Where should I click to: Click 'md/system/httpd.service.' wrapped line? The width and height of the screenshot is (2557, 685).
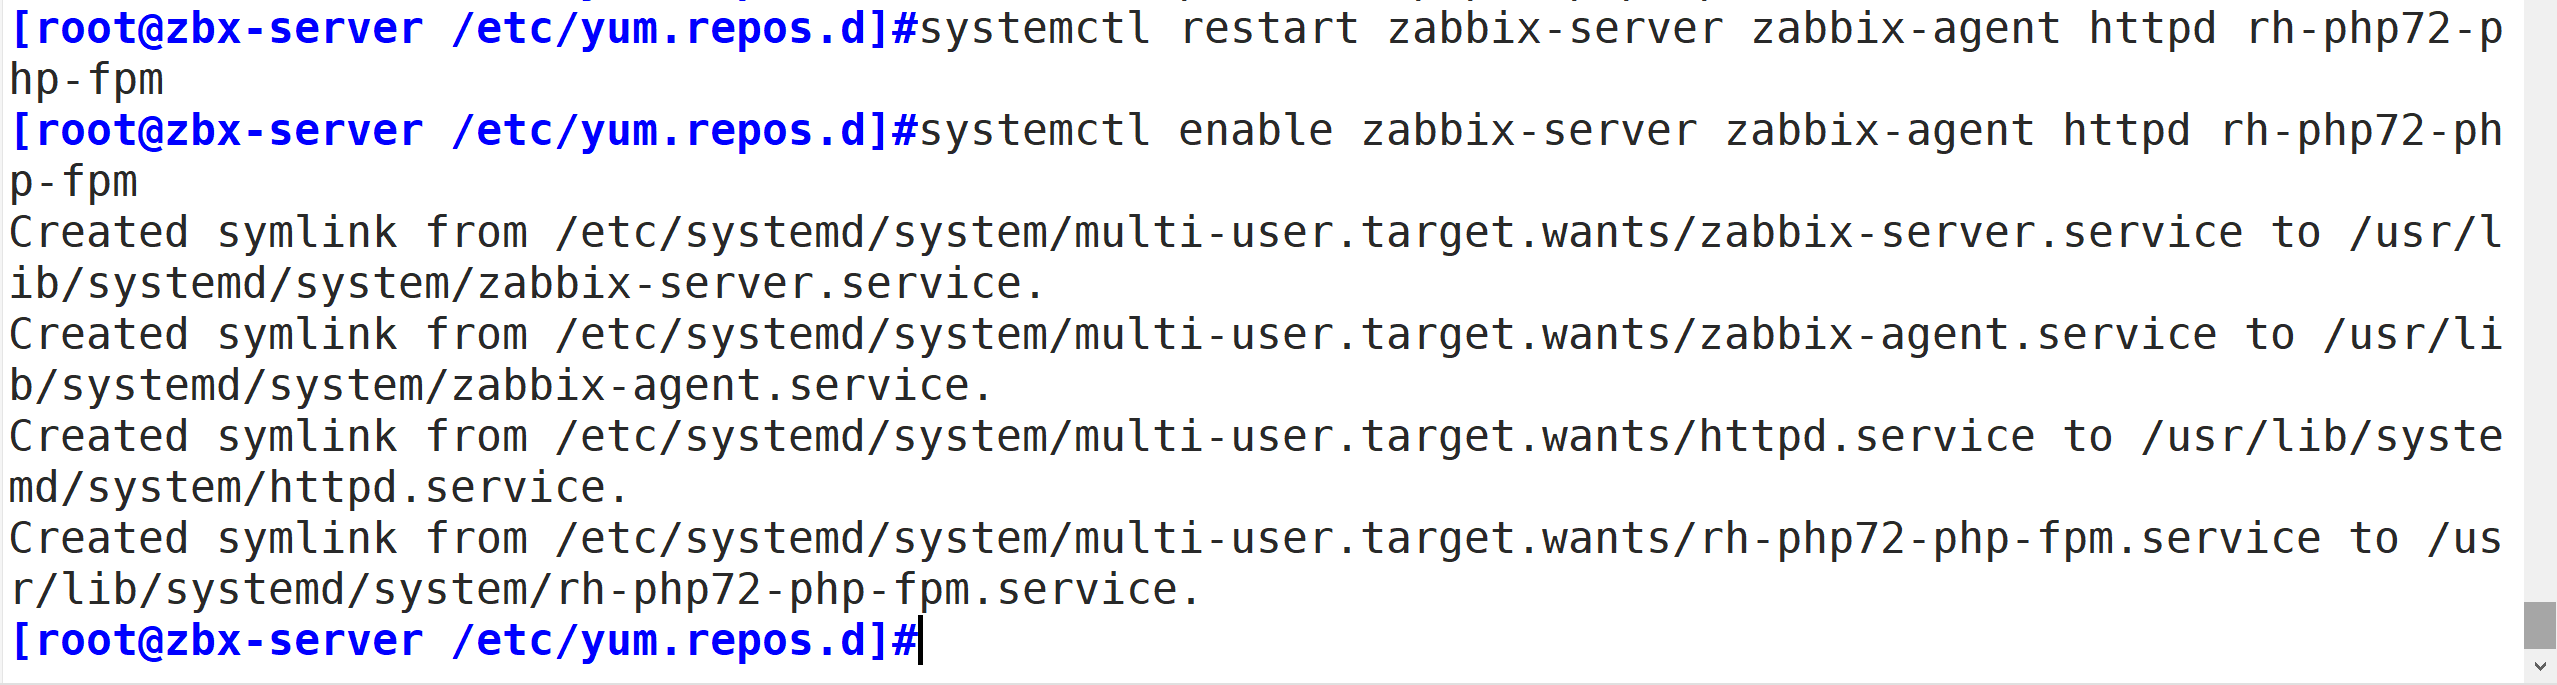pyautogui.click(x=319, y=488)
